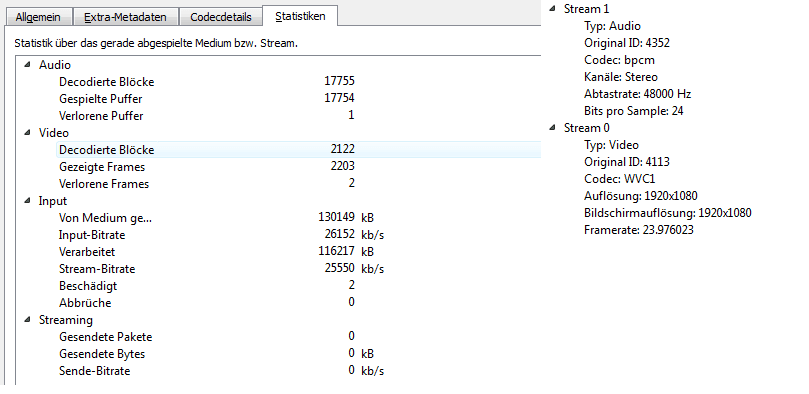
Task: Switch to the Allgemein tab
Action: pos(38,17)
